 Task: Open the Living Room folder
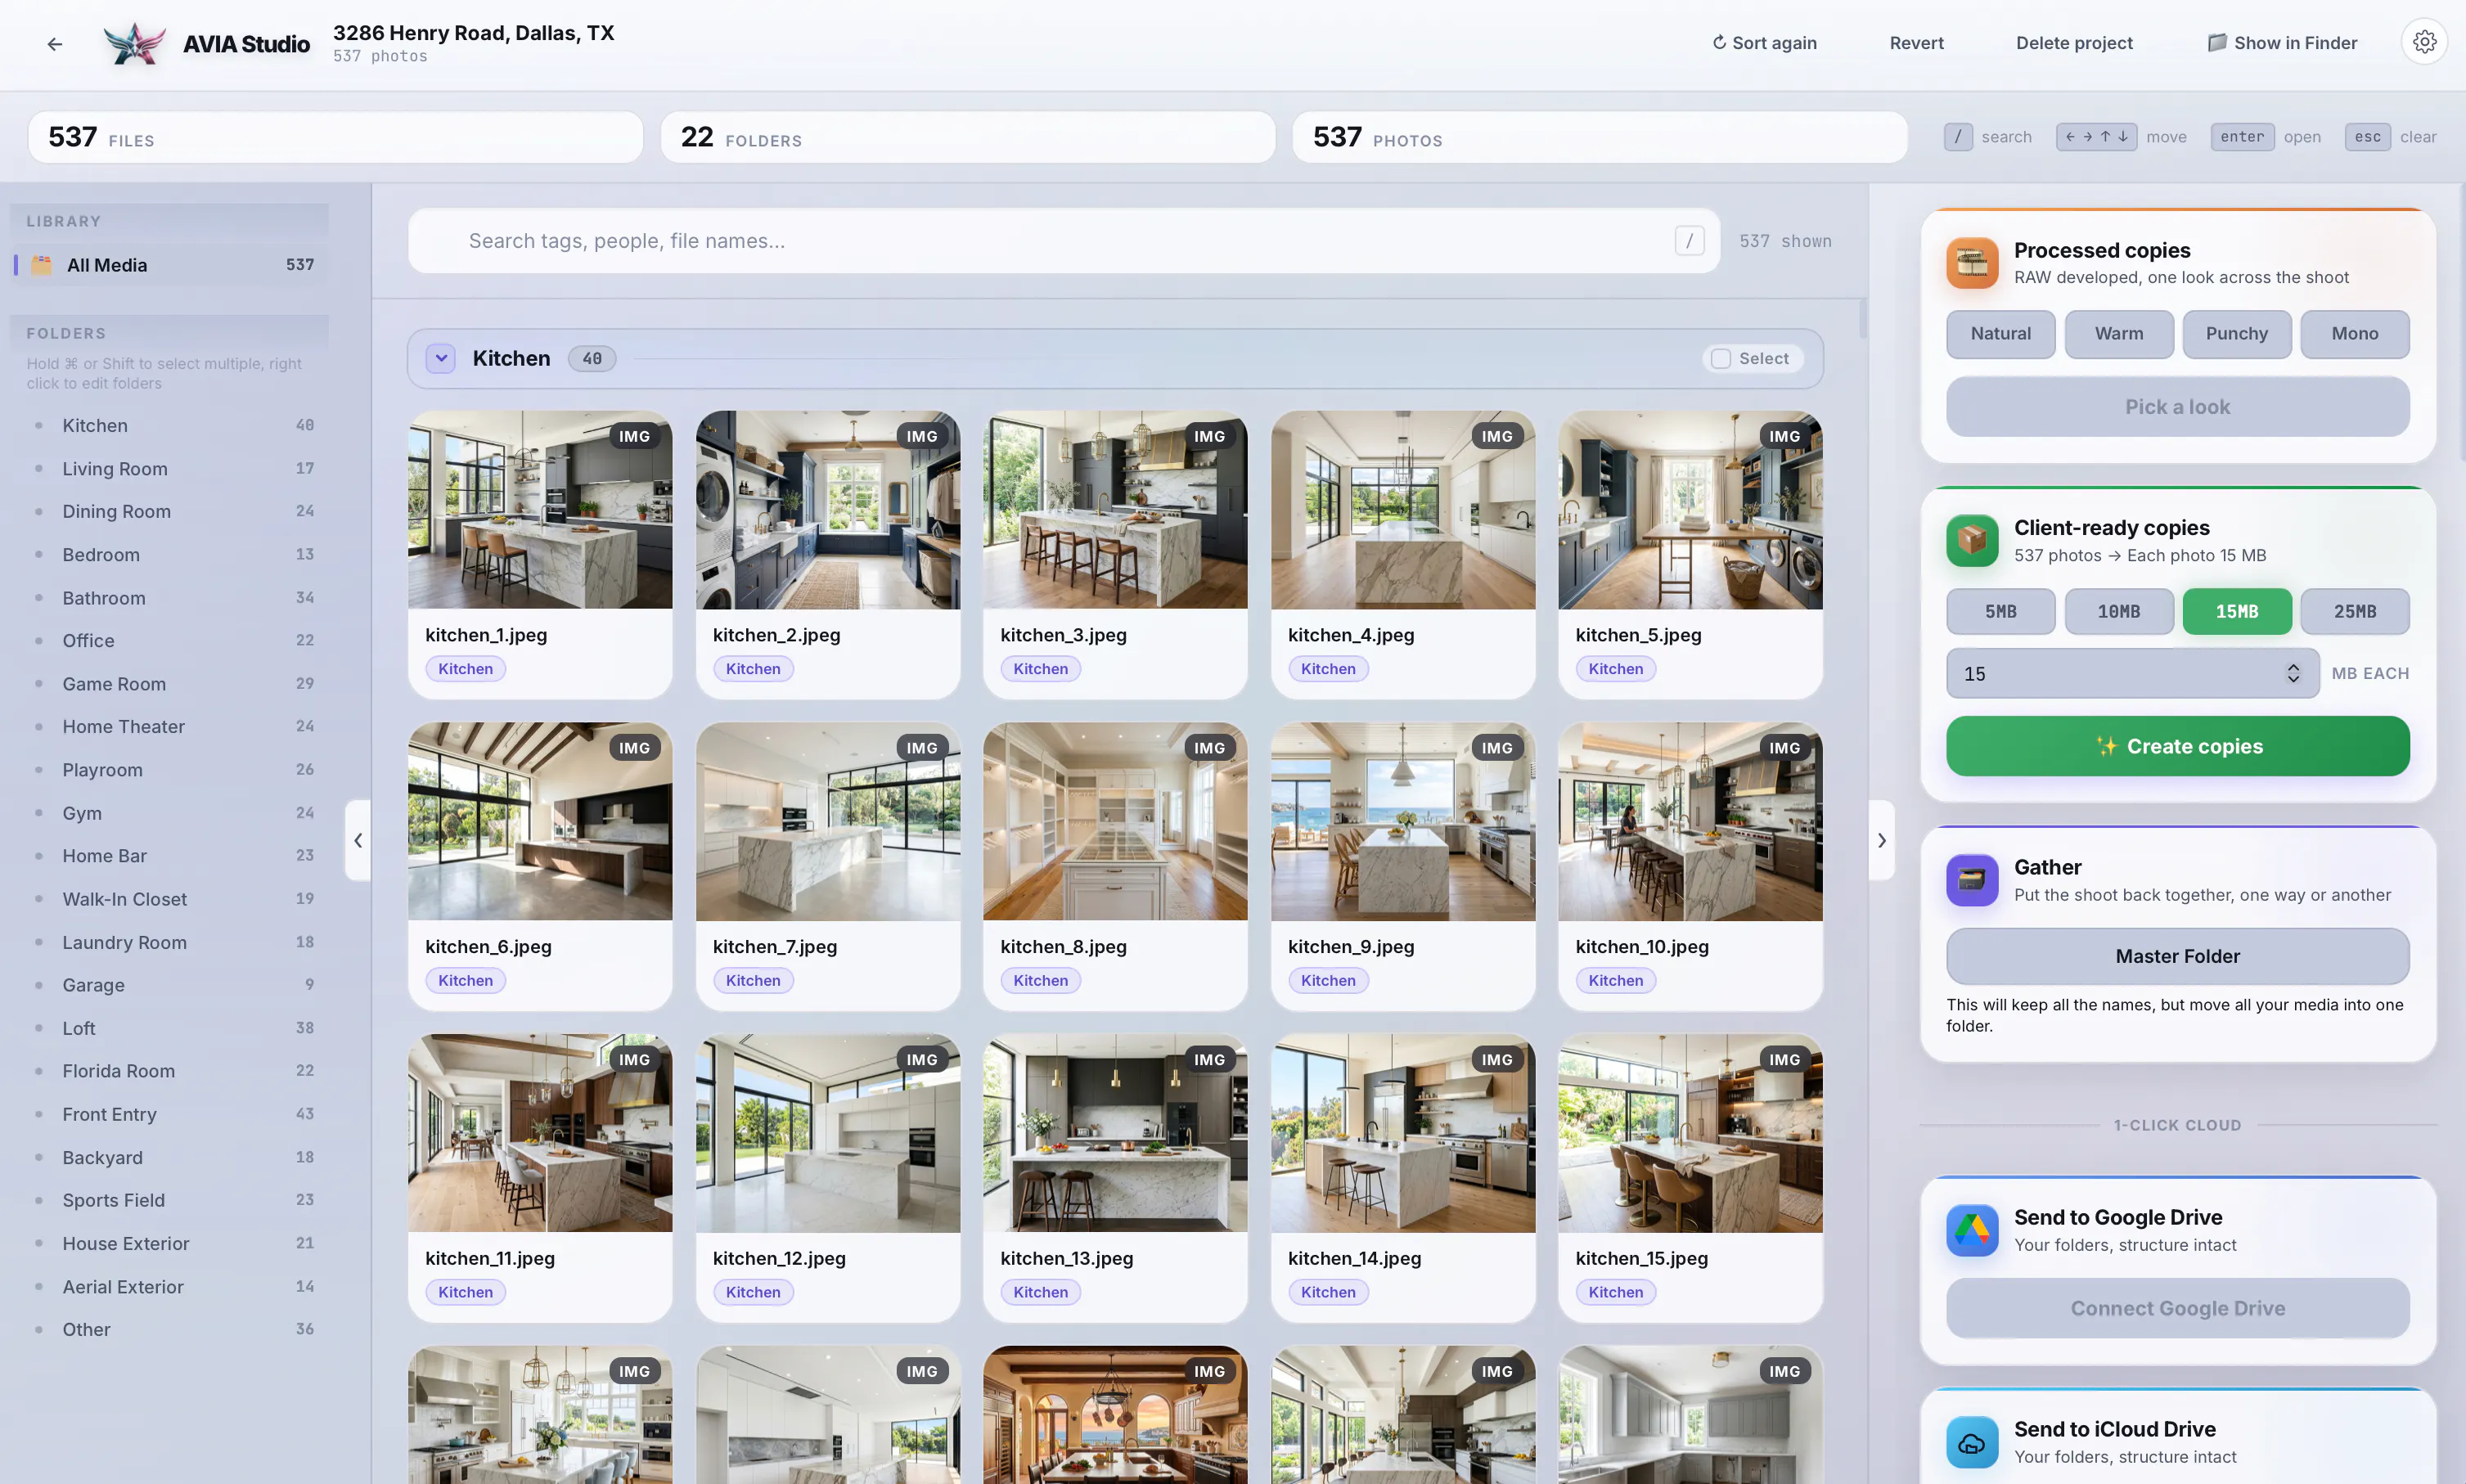(x=171, y=469)
